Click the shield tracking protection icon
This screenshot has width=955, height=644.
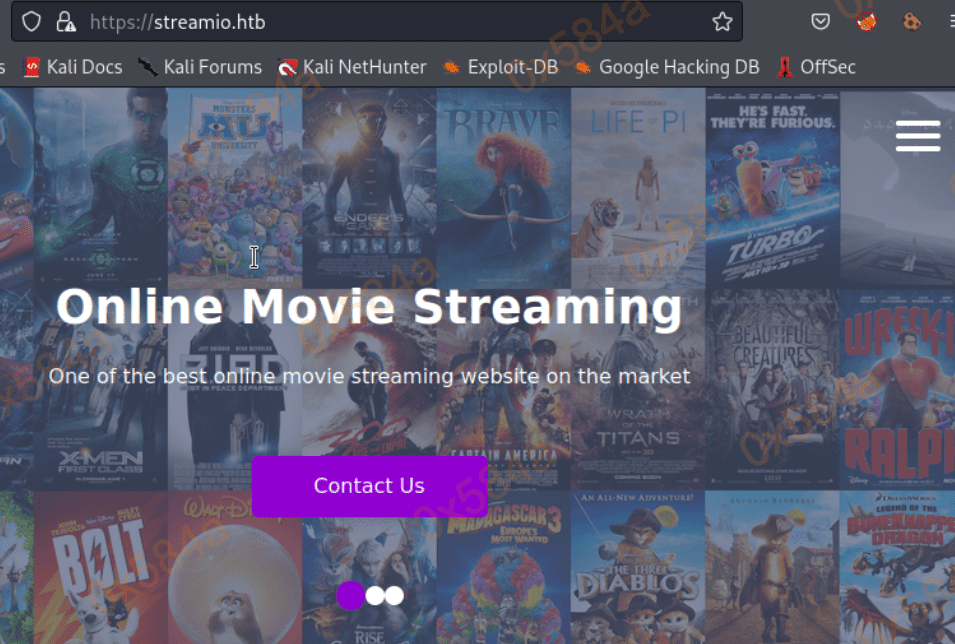pos(32,21)
